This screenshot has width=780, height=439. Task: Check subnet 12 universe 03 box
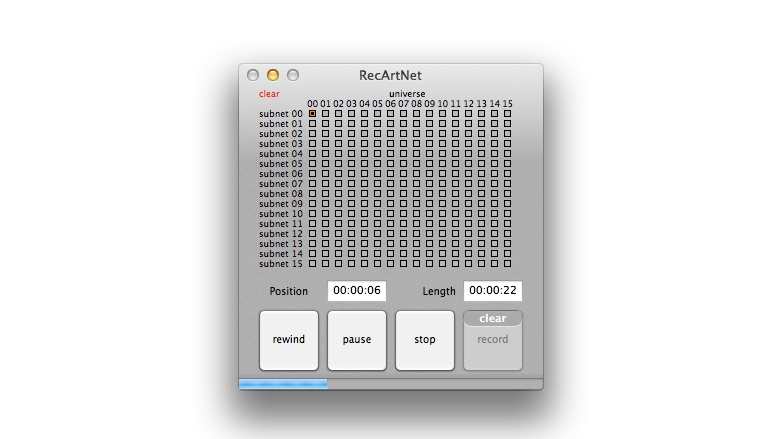coord(351,234)
